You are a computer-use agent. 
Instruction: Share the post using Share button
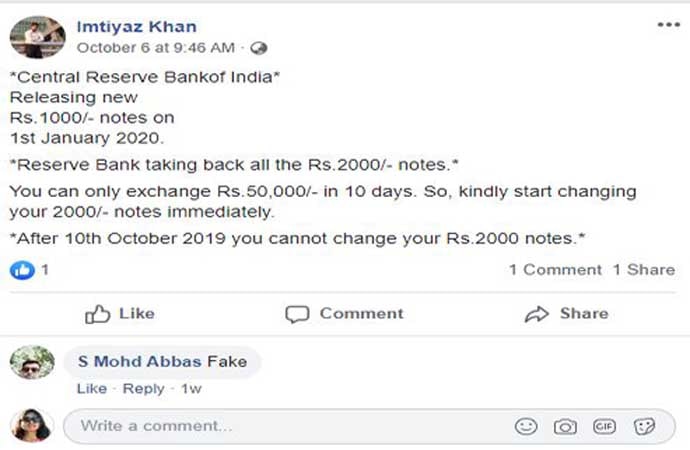tap(566, 314)
